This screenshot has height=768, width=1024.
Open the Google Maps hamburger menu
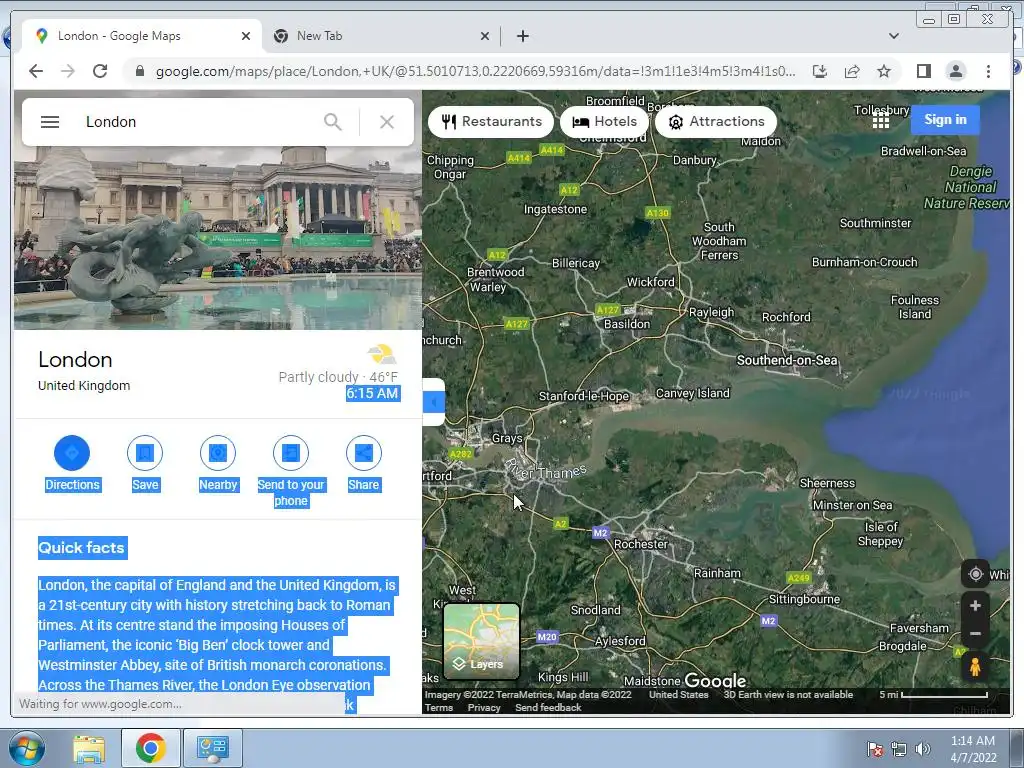50,122
